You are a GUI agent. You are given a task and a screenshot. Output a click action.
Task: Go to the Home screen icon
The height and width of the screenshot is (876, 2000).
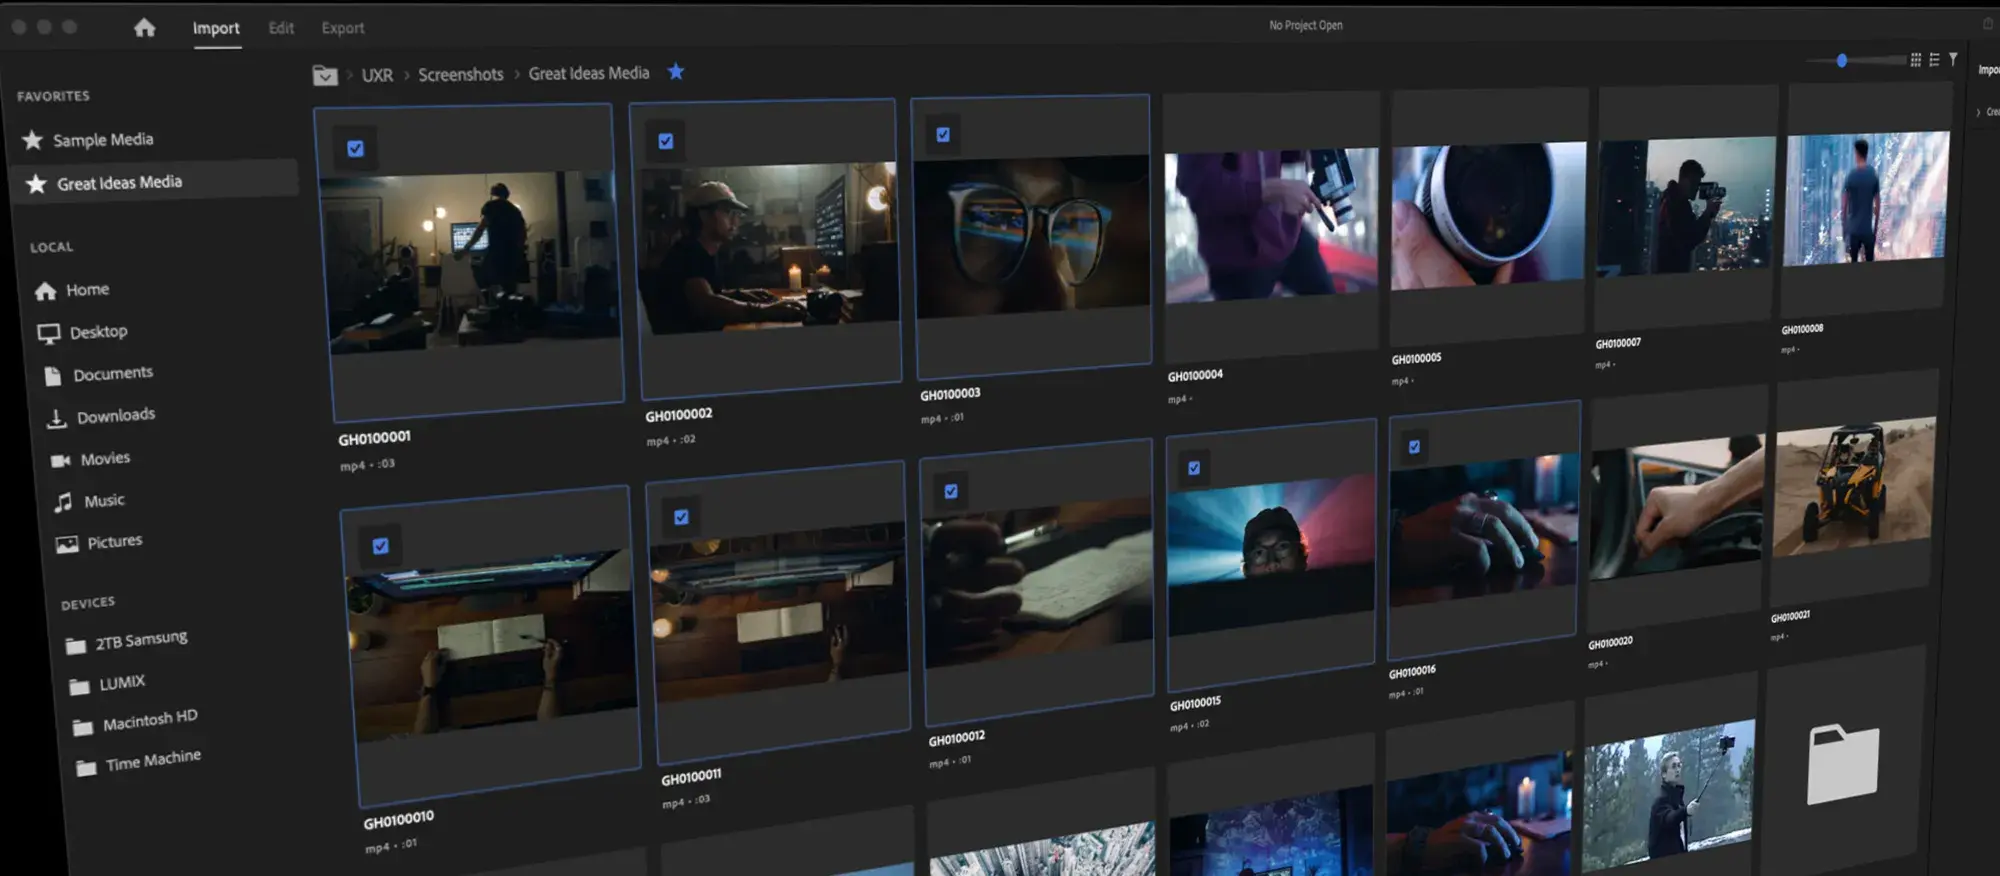tap(145, 27)
